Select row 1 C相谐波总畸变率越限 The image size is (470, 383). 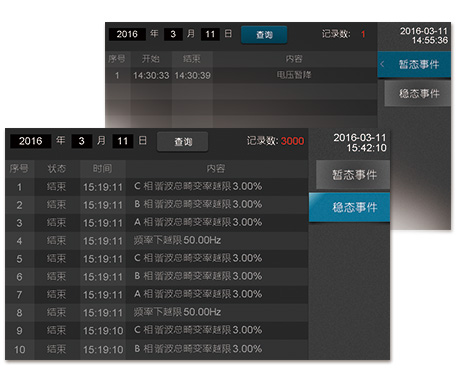pyautogui.click(x=156, y=187)
